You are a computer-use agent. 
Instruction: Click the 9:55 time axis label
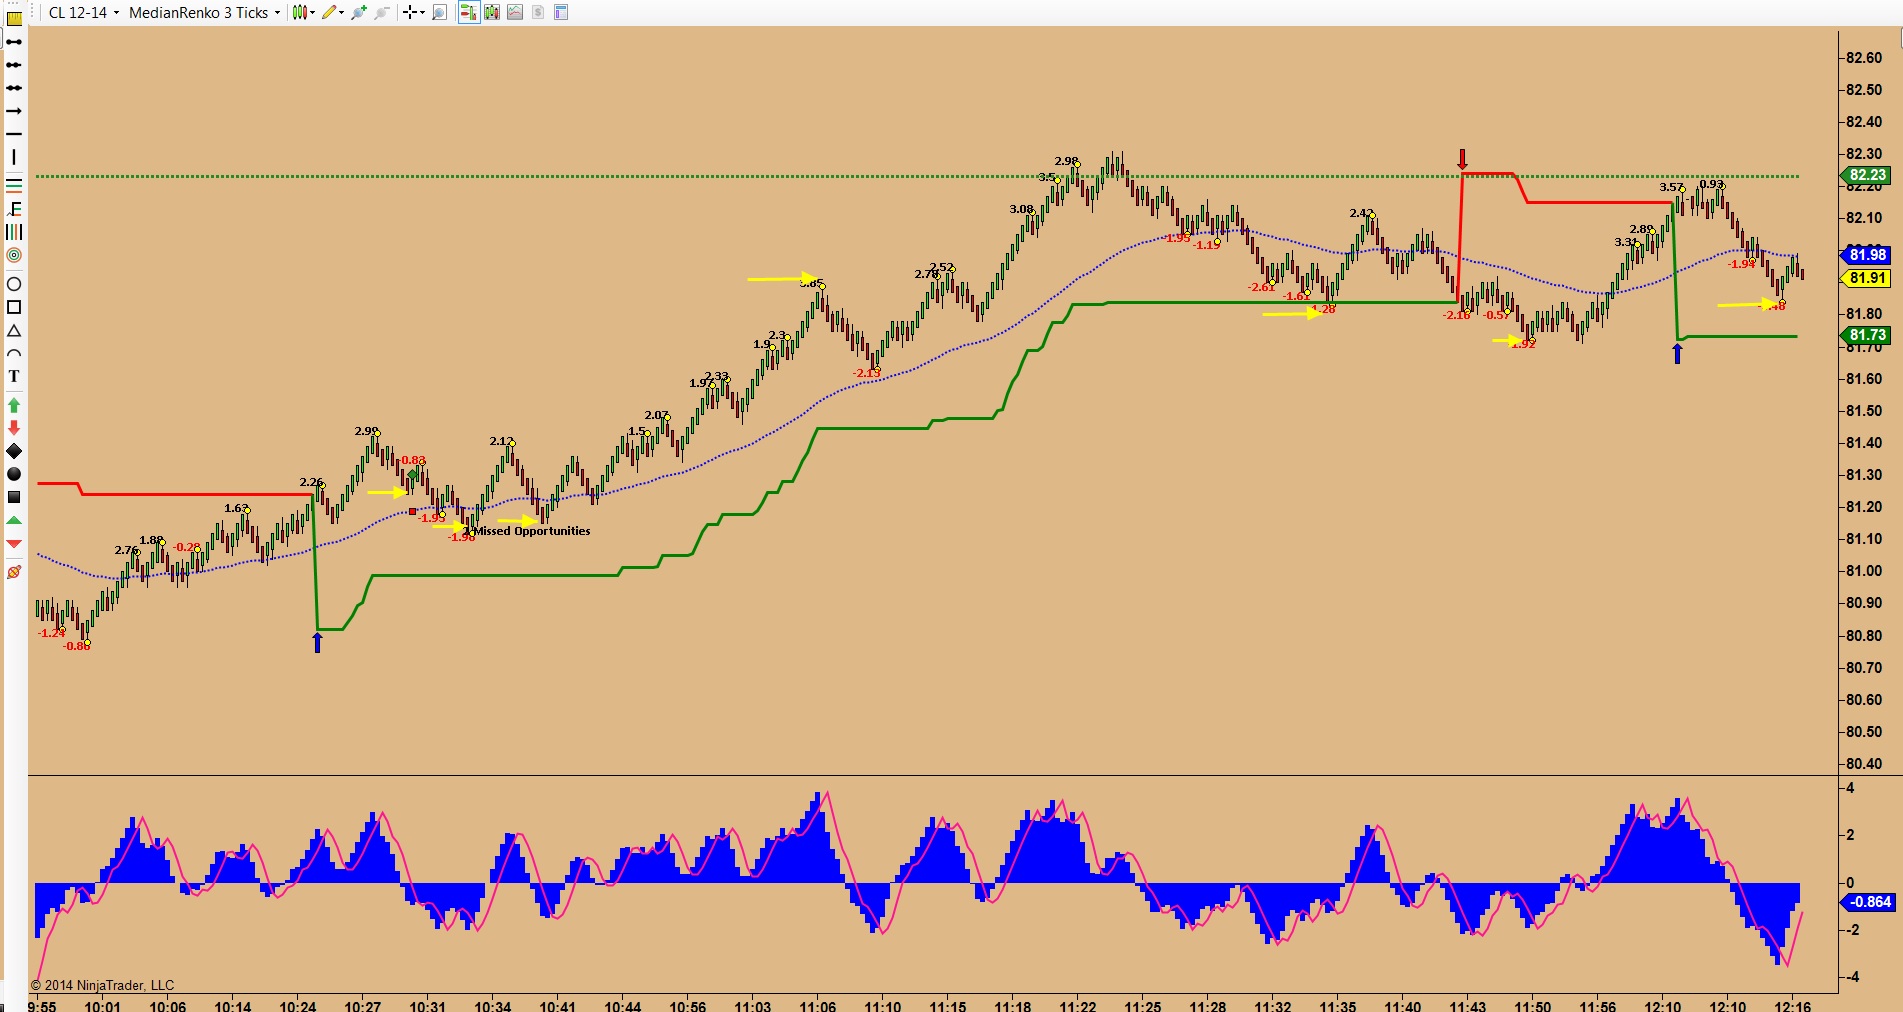(x=42, y=1005)
